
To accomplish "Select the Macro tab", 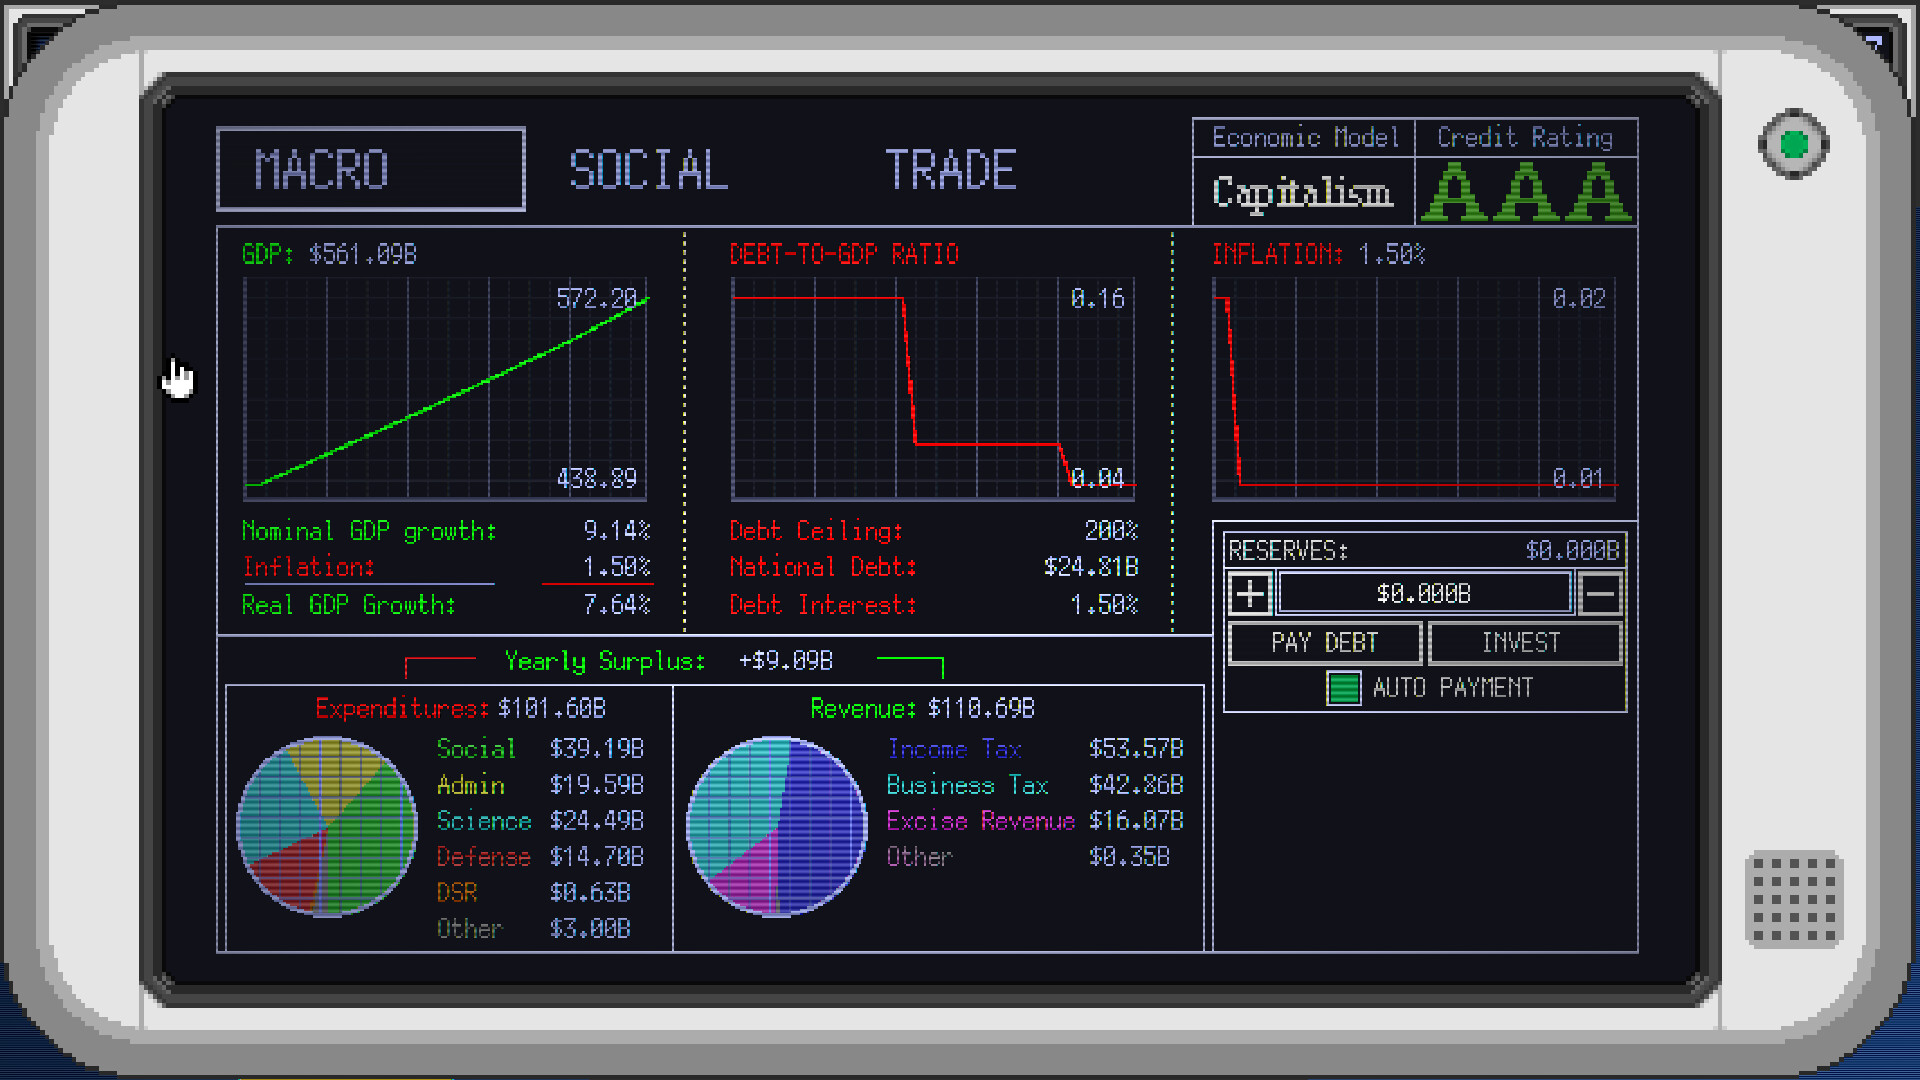I will (x=371, y=170).
